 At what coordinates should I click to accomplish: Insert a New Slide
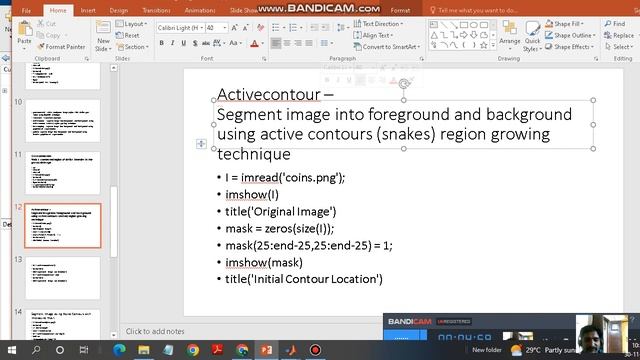[x=103, y=36]
